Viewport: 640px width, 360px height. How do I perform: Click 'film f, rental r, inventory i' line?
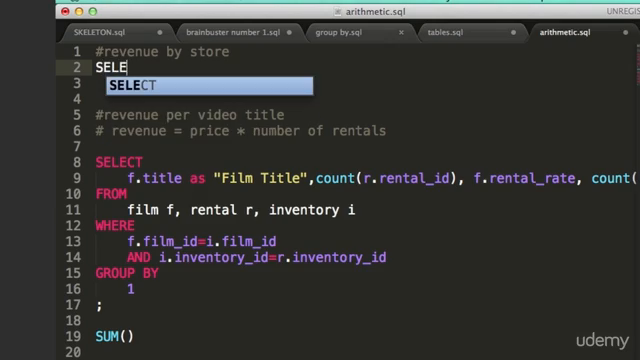pyautogui.click(x=241, y=210)
